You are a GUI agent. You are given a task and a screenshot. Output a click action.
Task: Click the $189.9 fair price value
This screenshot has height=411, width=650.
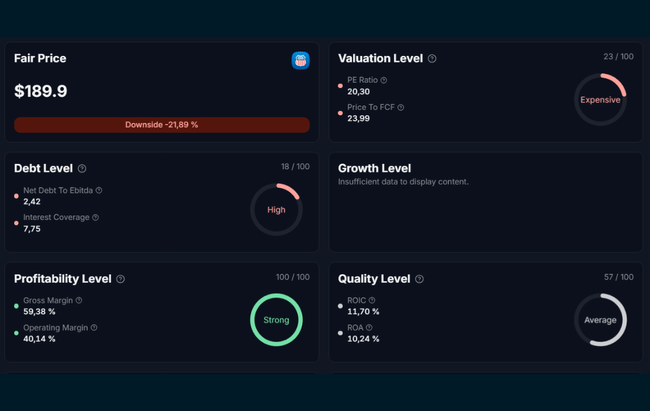pos(41,92)
